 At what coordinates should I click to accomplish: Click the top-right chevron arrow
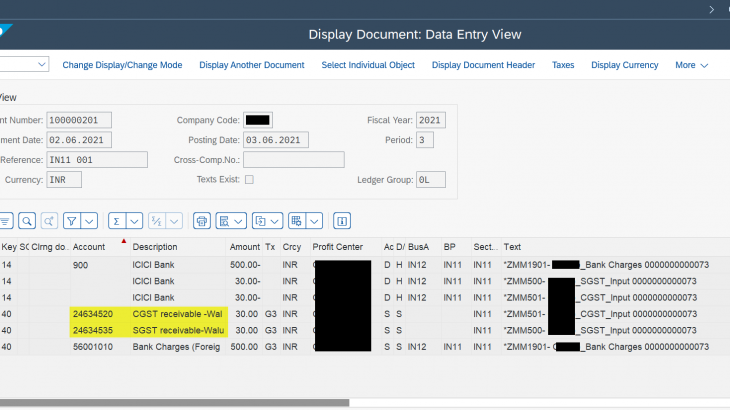(711, 9)
